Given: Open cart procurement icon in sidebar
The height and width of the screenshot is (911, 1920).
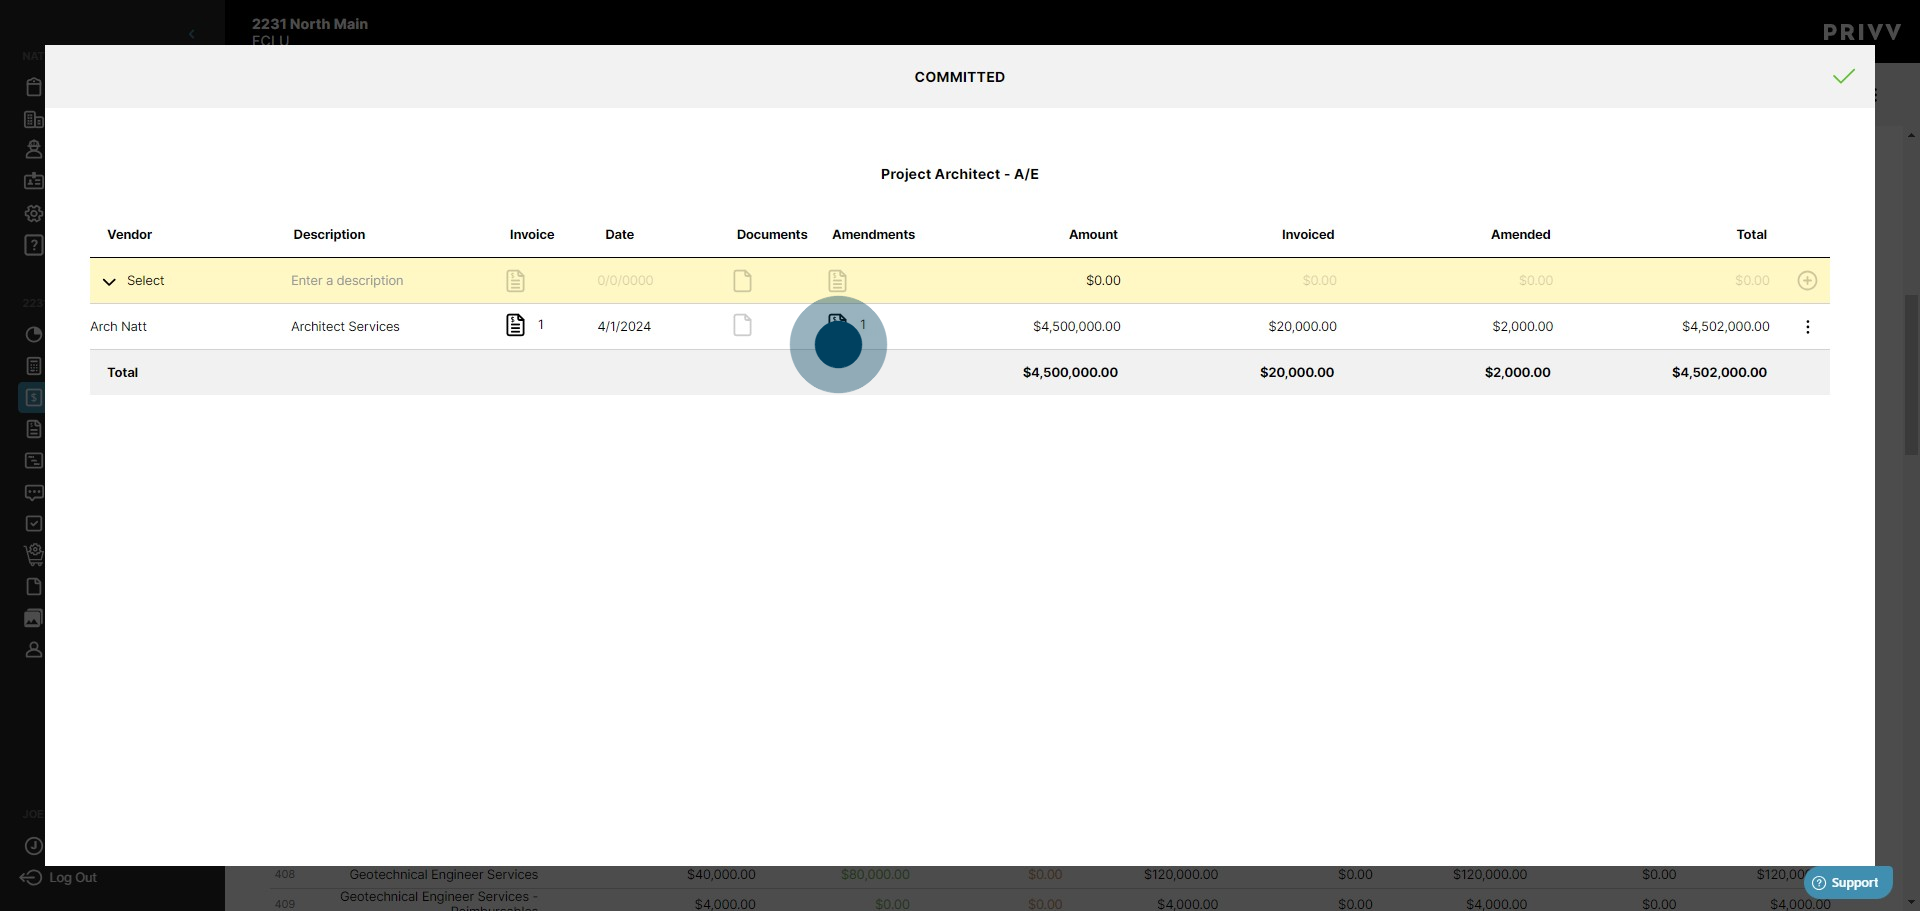Looking at the screenshot, I should click(33, 554).
